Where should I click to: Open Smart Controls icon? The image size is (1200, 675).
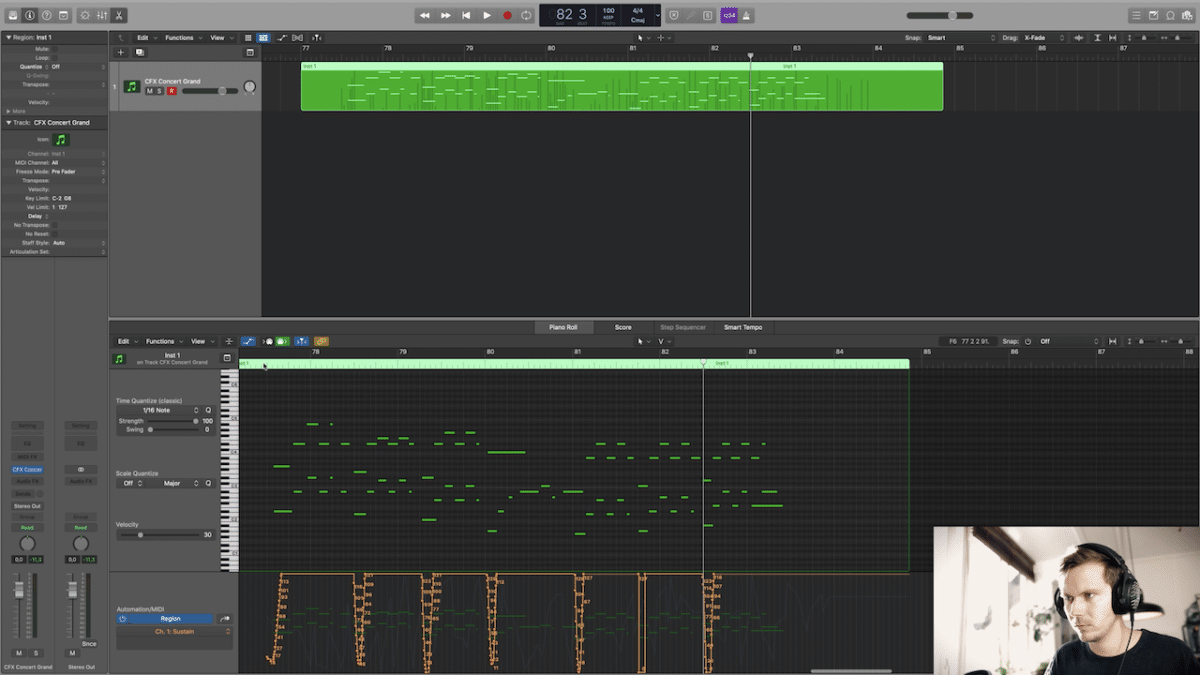point(85,14)
